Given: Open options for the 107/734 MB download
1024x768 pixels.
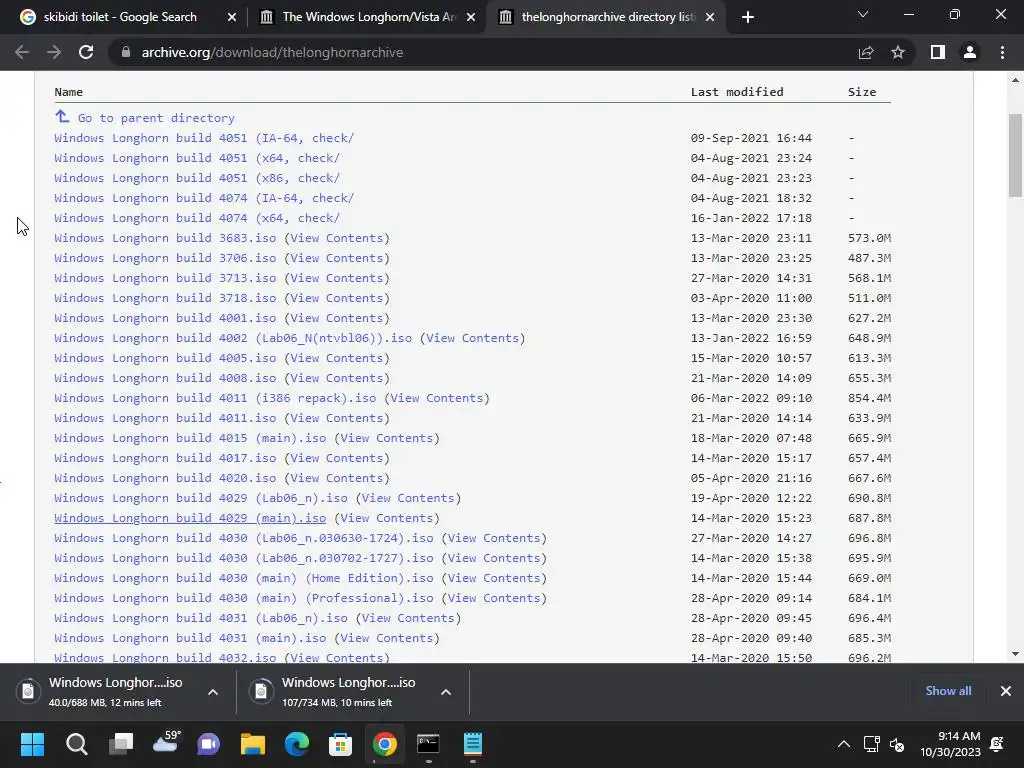Looking at the screenshot, I should [446, 692].
